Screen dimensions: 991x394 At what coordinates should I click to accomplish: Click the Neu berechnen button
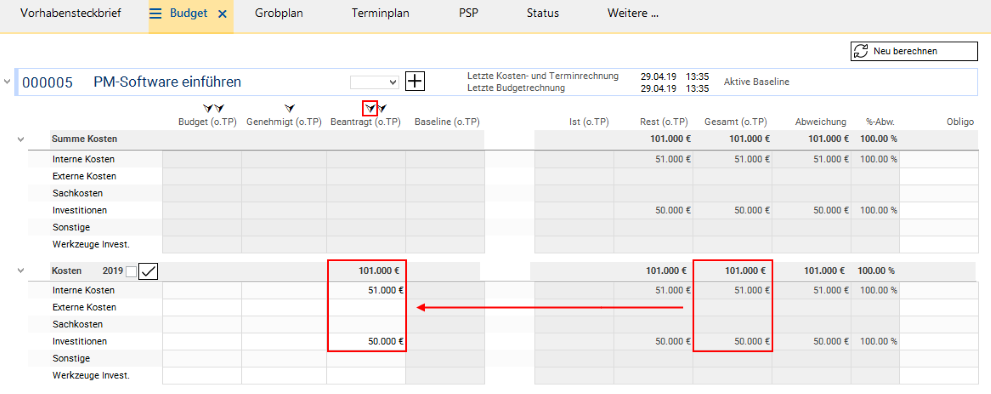coord(913,51)
